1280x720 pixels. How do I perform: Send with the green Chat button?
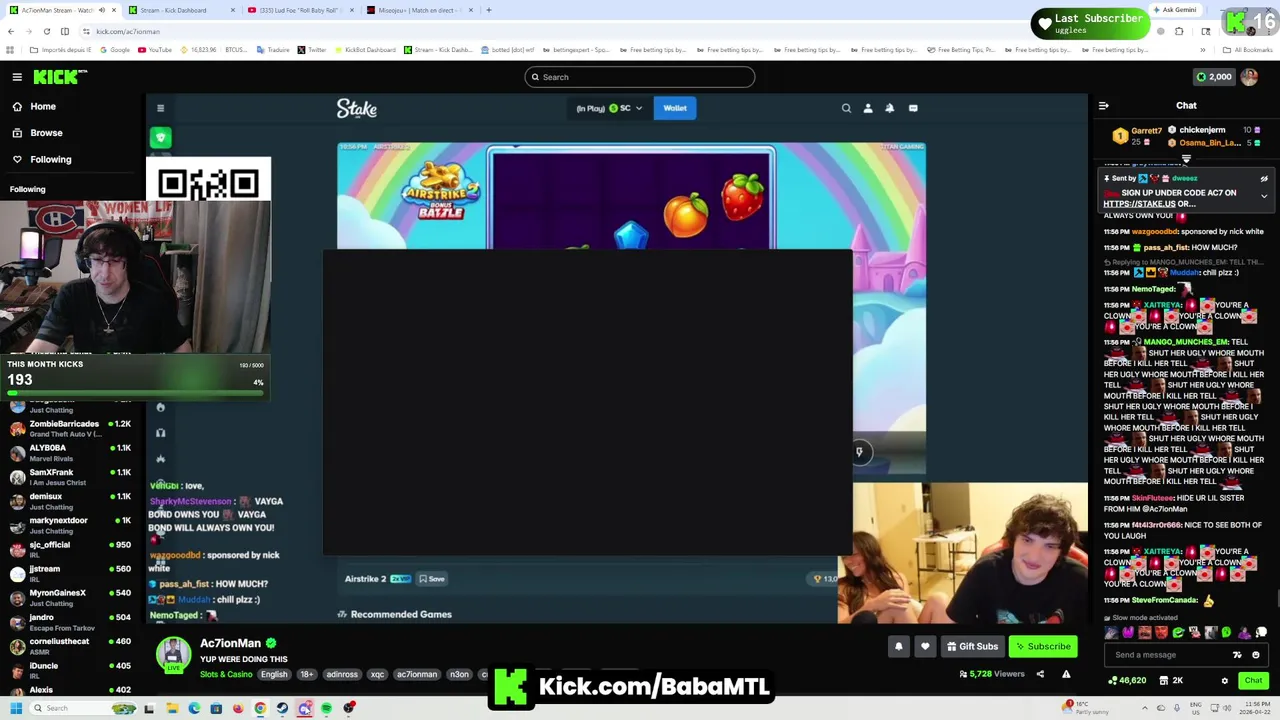[x=1253, y=680]
